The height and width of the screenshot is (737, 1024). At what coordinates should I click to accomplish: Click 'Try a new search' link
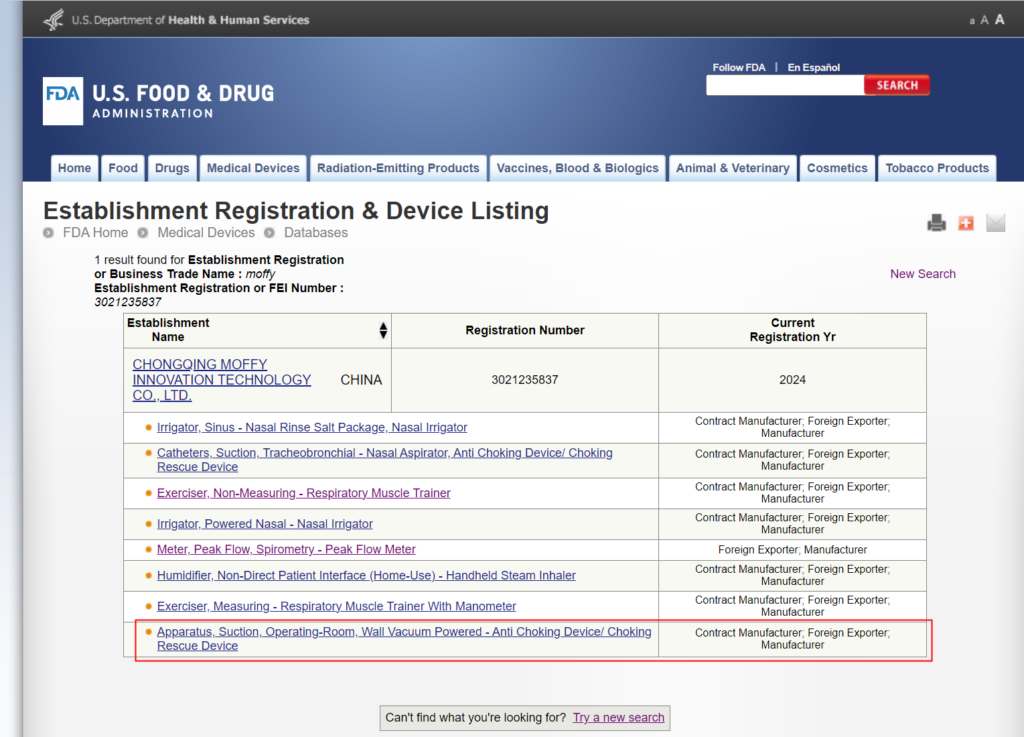[618, 717]
